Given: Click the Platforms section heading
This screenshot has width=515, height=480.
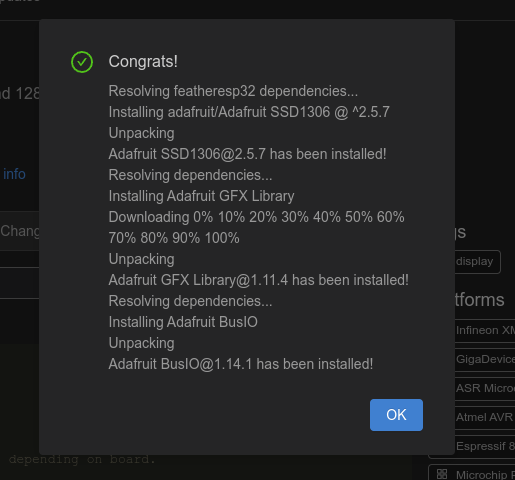Looking at the screenshot, I should (479, 300).
